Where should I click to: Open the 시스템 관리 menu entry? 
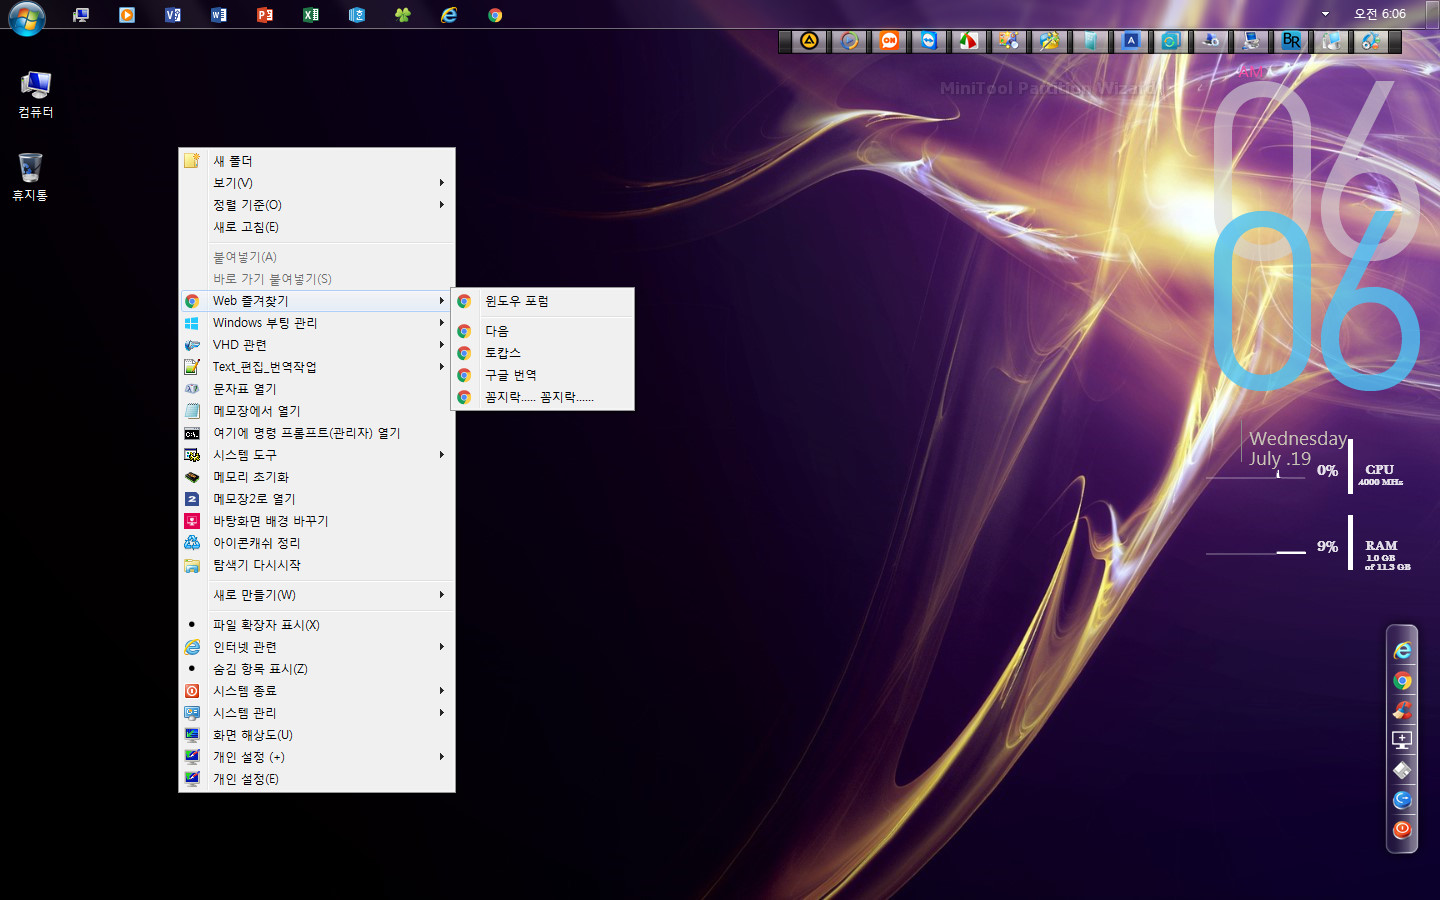[317, 713]
